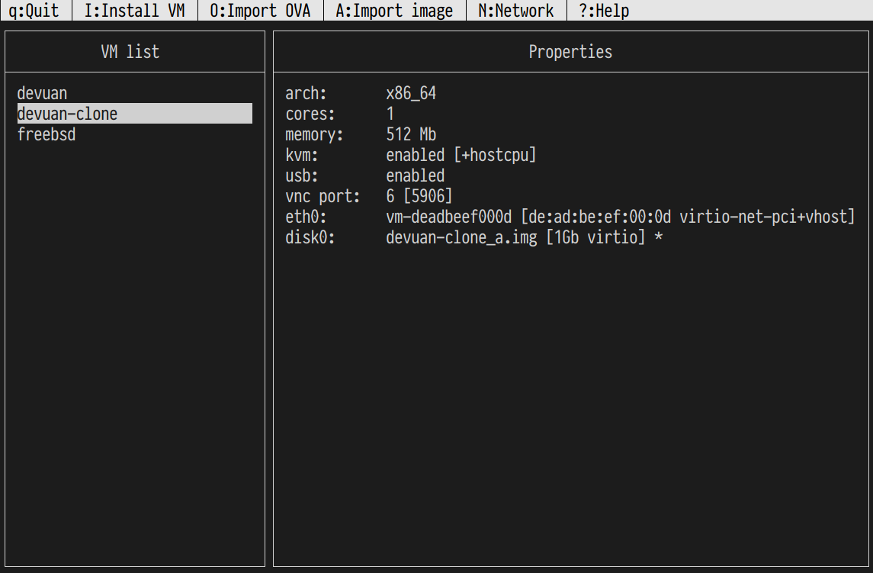Select the devuan-clone VM entry
Screen dimensions: 873x573
[x=135, y=114]
